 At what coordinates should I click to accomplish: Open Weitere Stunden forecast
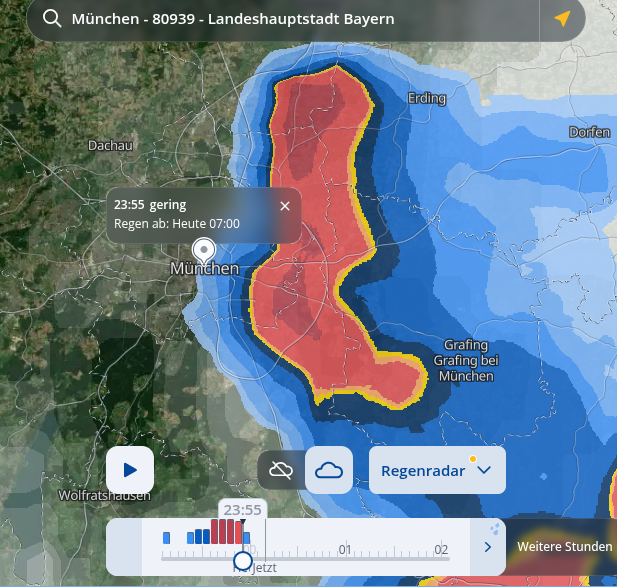(x=565, y=546)
